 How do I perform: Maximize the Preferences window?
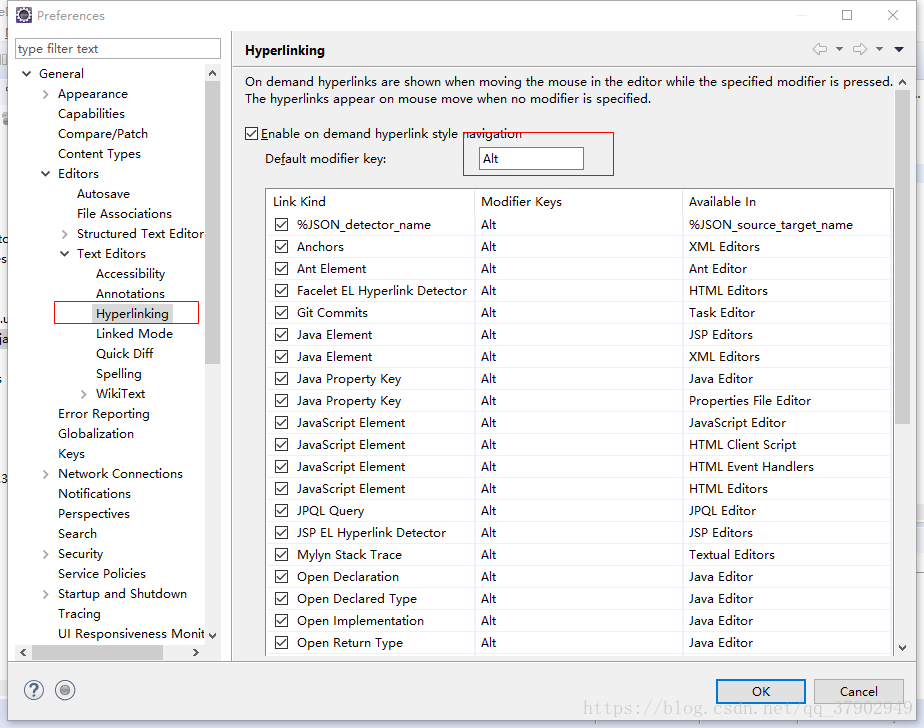click(847, 15)
